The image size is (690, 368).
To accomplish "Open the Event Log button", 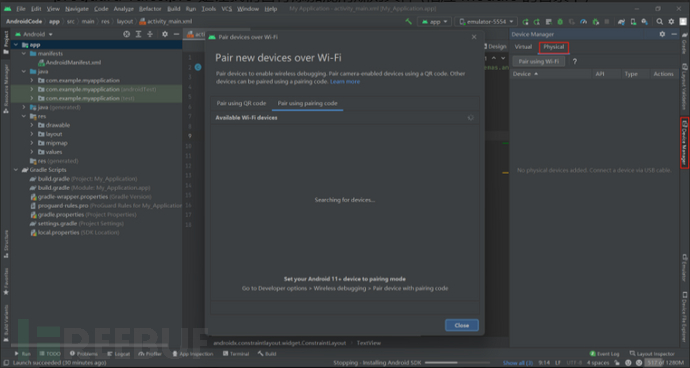I will pyautogui.click(x=605, y=354).
